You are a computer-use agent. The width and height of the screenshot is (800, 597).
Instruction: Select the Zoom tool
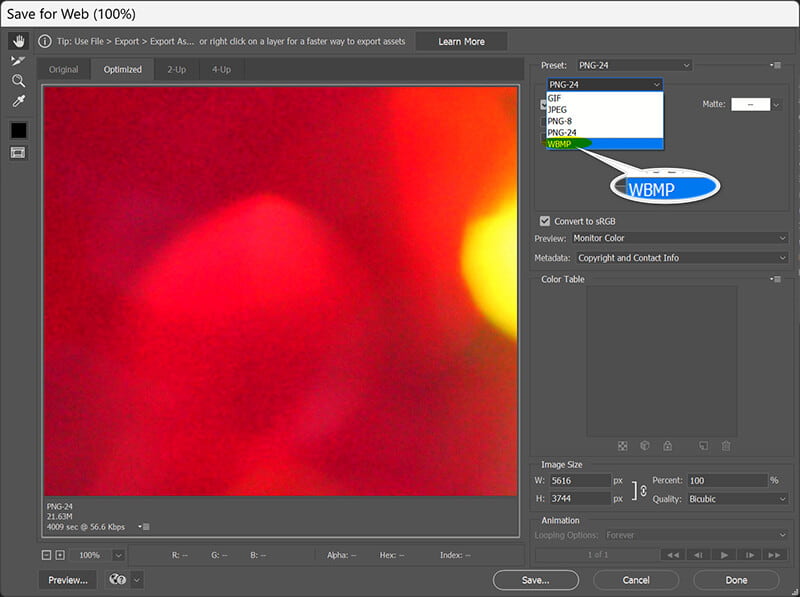point(17,79)
